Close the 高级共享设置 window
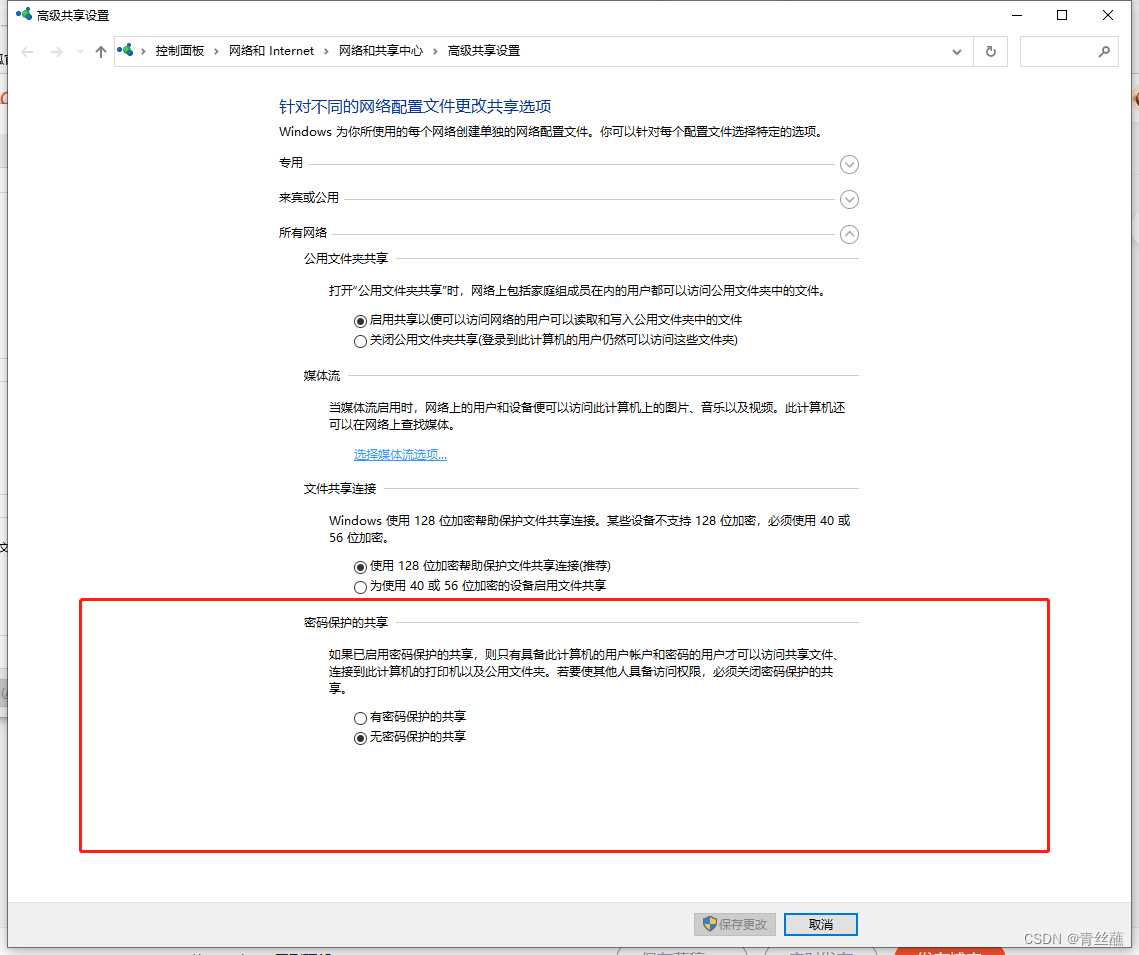The image size is (1139, 955). [x=1107, y=15]
